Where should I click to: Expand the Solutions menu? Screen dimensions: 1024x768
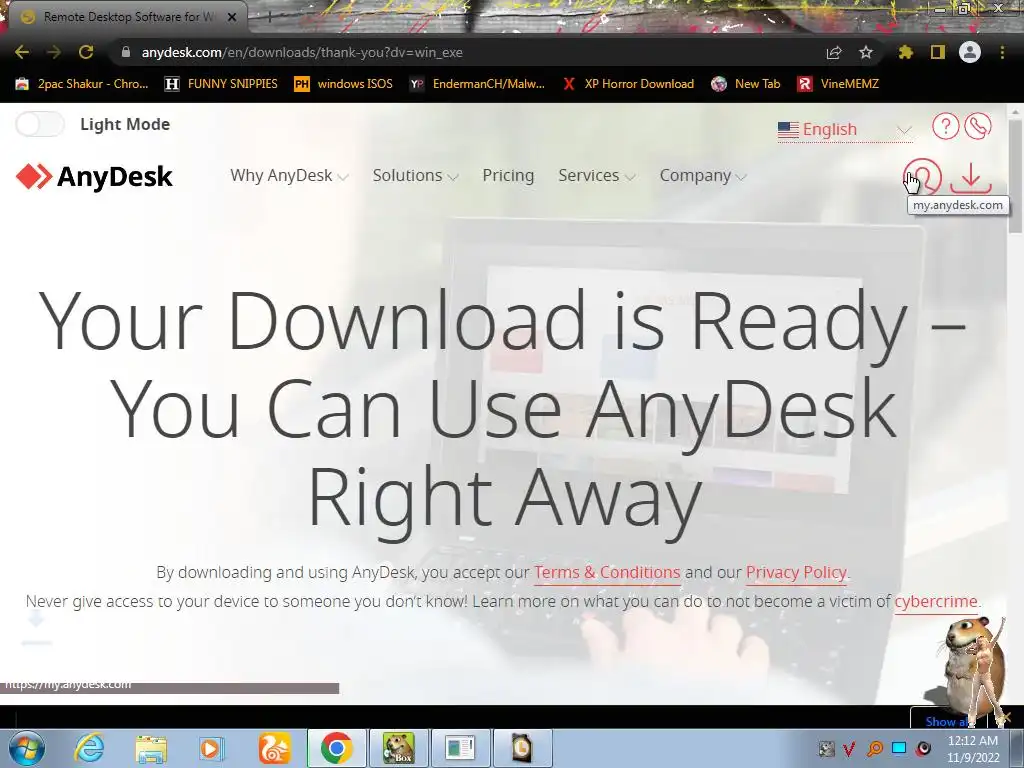point(415,176)
